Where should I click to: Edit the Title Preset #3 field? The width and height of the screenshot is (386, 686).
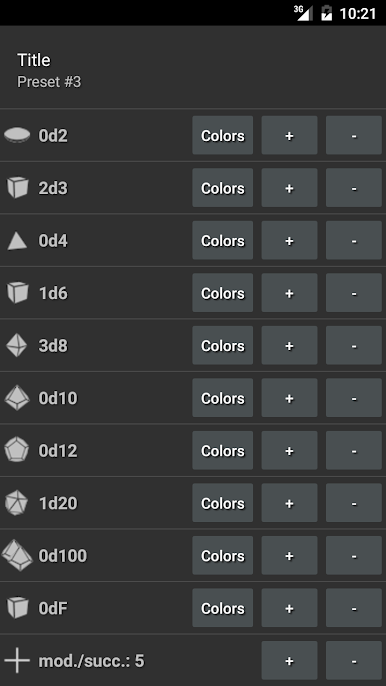(193, 70)
